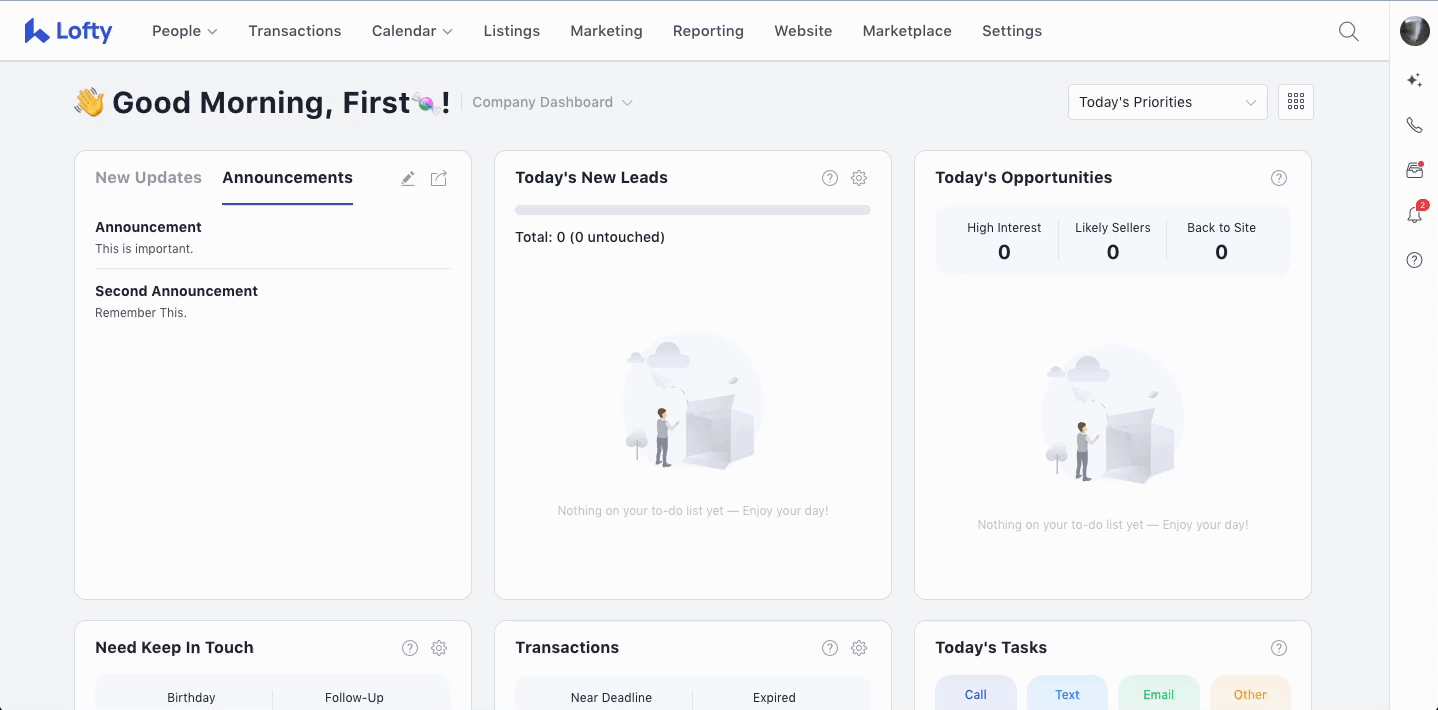
Task: Open the AI assistant sparkle icon
Action: 1414,80
